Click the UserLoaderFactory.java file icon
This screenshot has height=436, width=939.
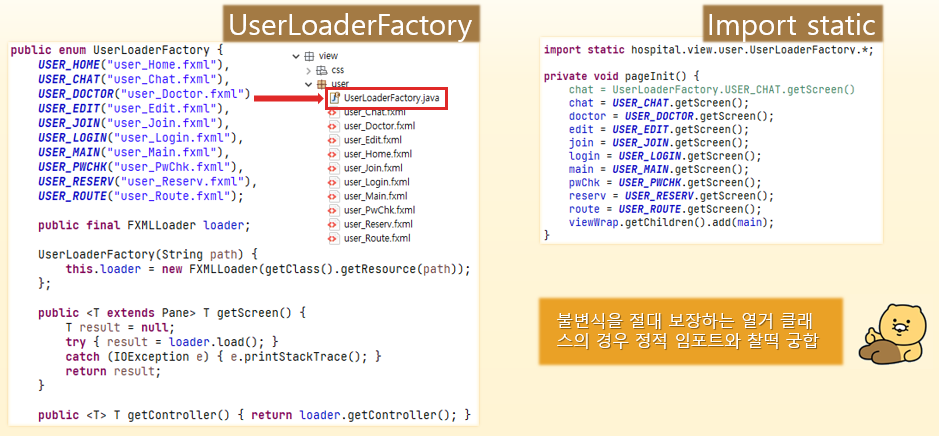pyautogui.click(x=335, y=99)
